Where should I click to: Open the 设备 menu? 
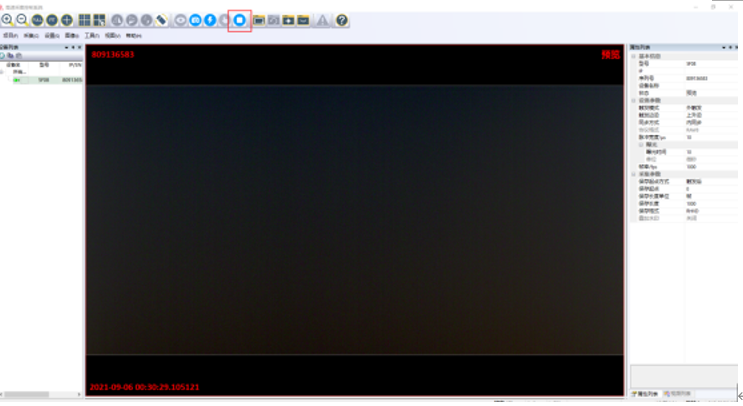pyautogui.click(x=52, y=36)
